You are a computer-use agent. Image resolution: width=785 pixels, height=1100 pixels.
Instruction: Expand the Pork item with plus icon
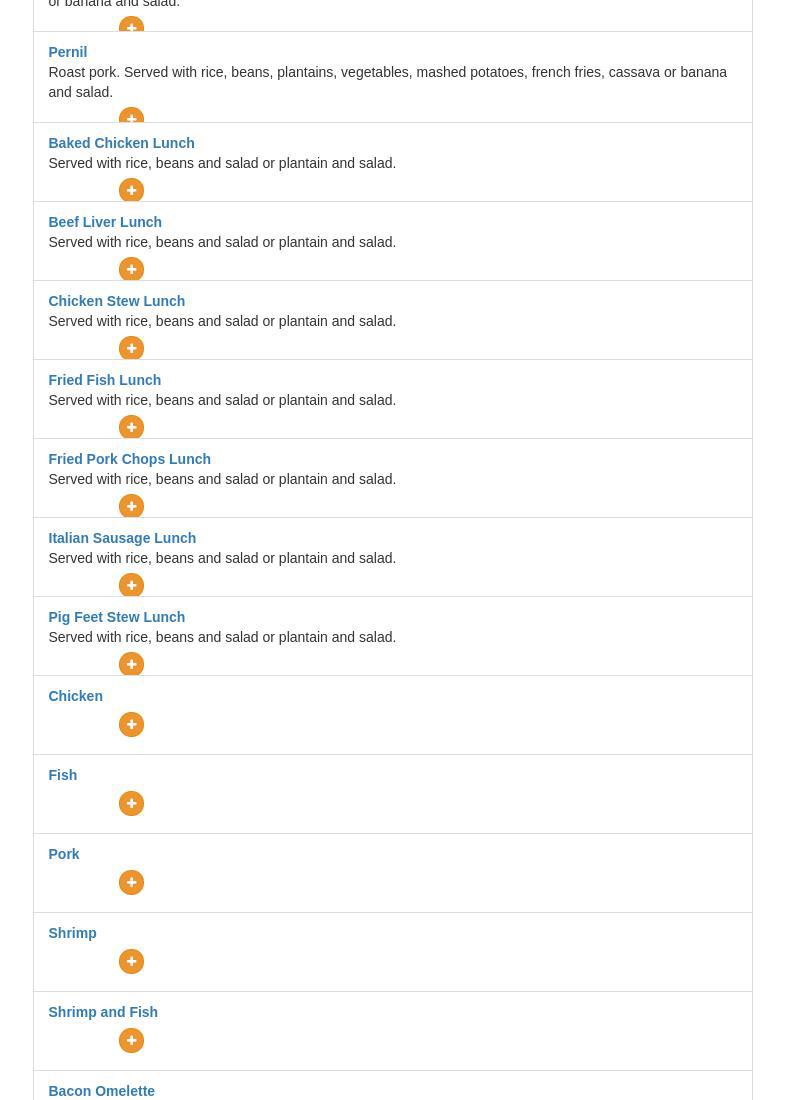pos(131,882)
